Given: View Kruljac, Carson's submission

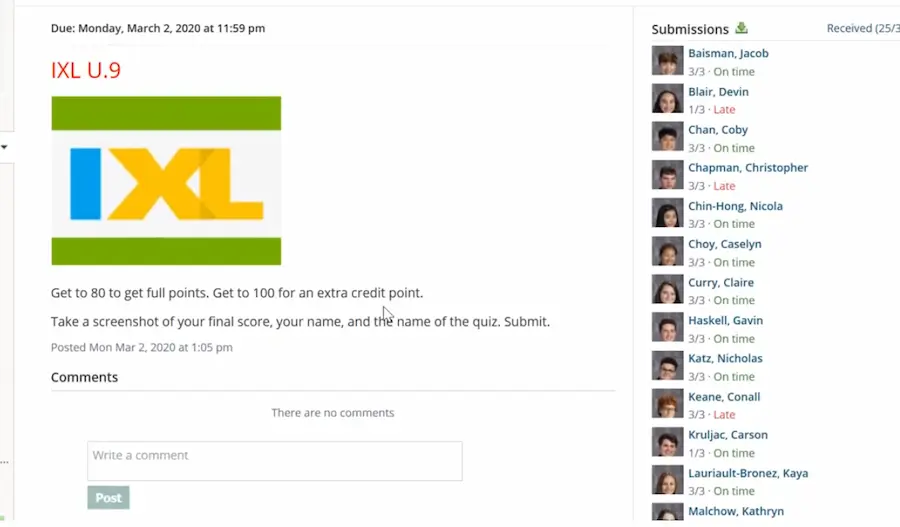Looking at the screenshot, I should 728,435.
